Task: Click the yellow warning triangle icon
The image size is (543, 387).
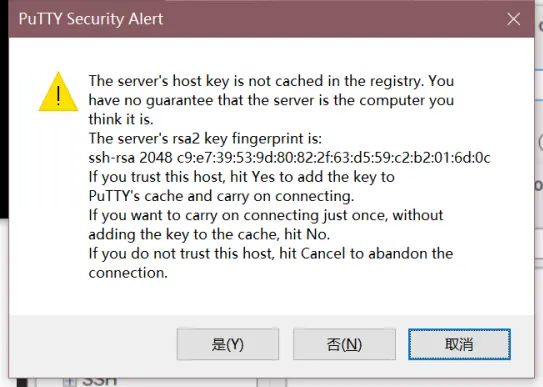Action: [x=58, y=92]
